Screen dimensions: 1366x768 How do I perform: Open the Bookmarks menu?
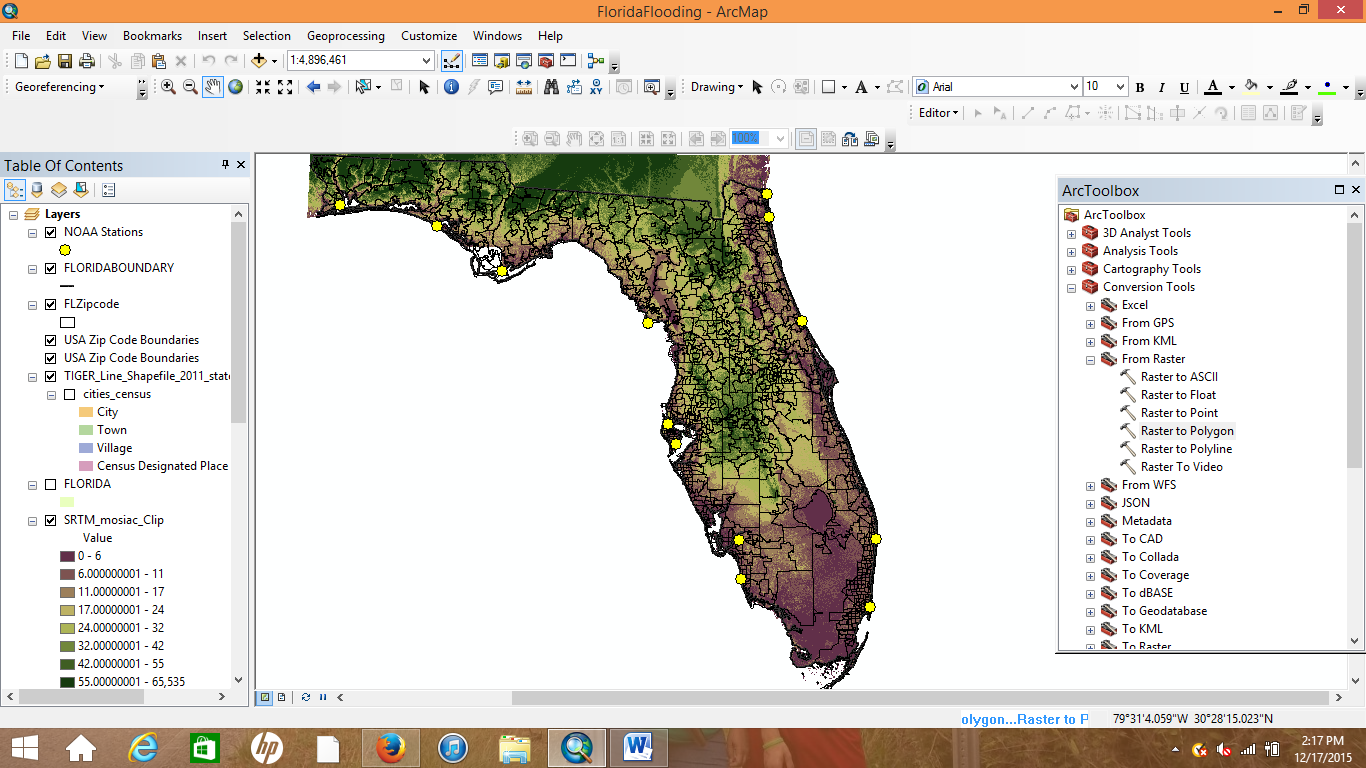(152, 36)
